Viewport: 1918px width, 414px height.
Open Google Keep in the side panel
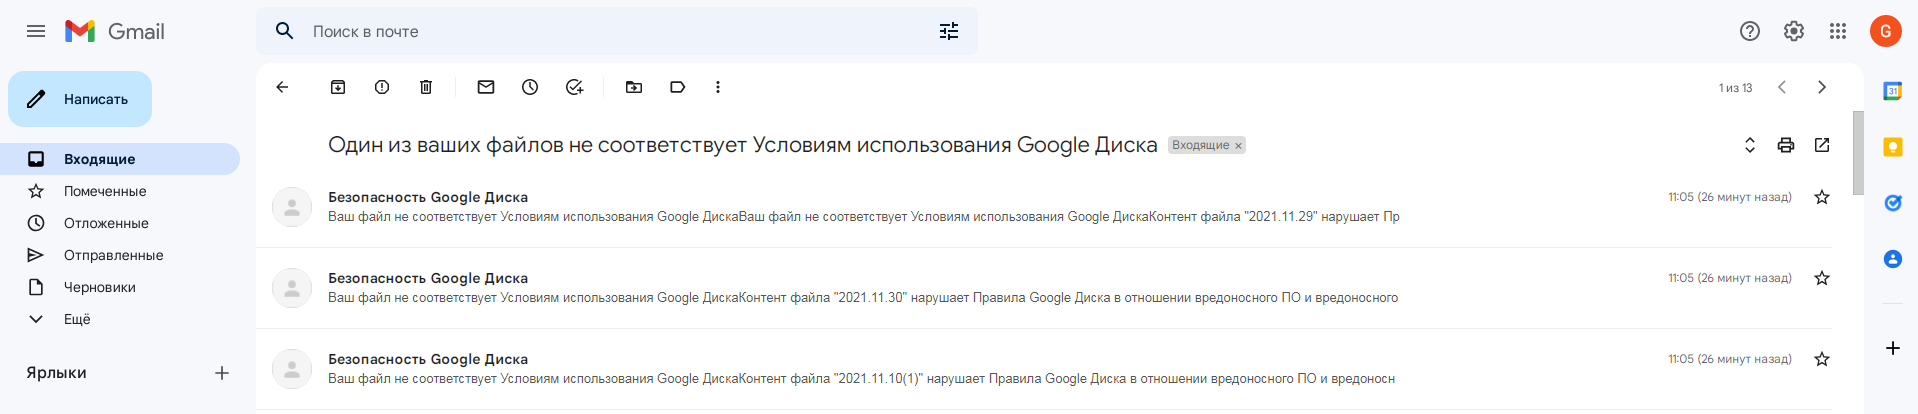(x=1893, y=147)
